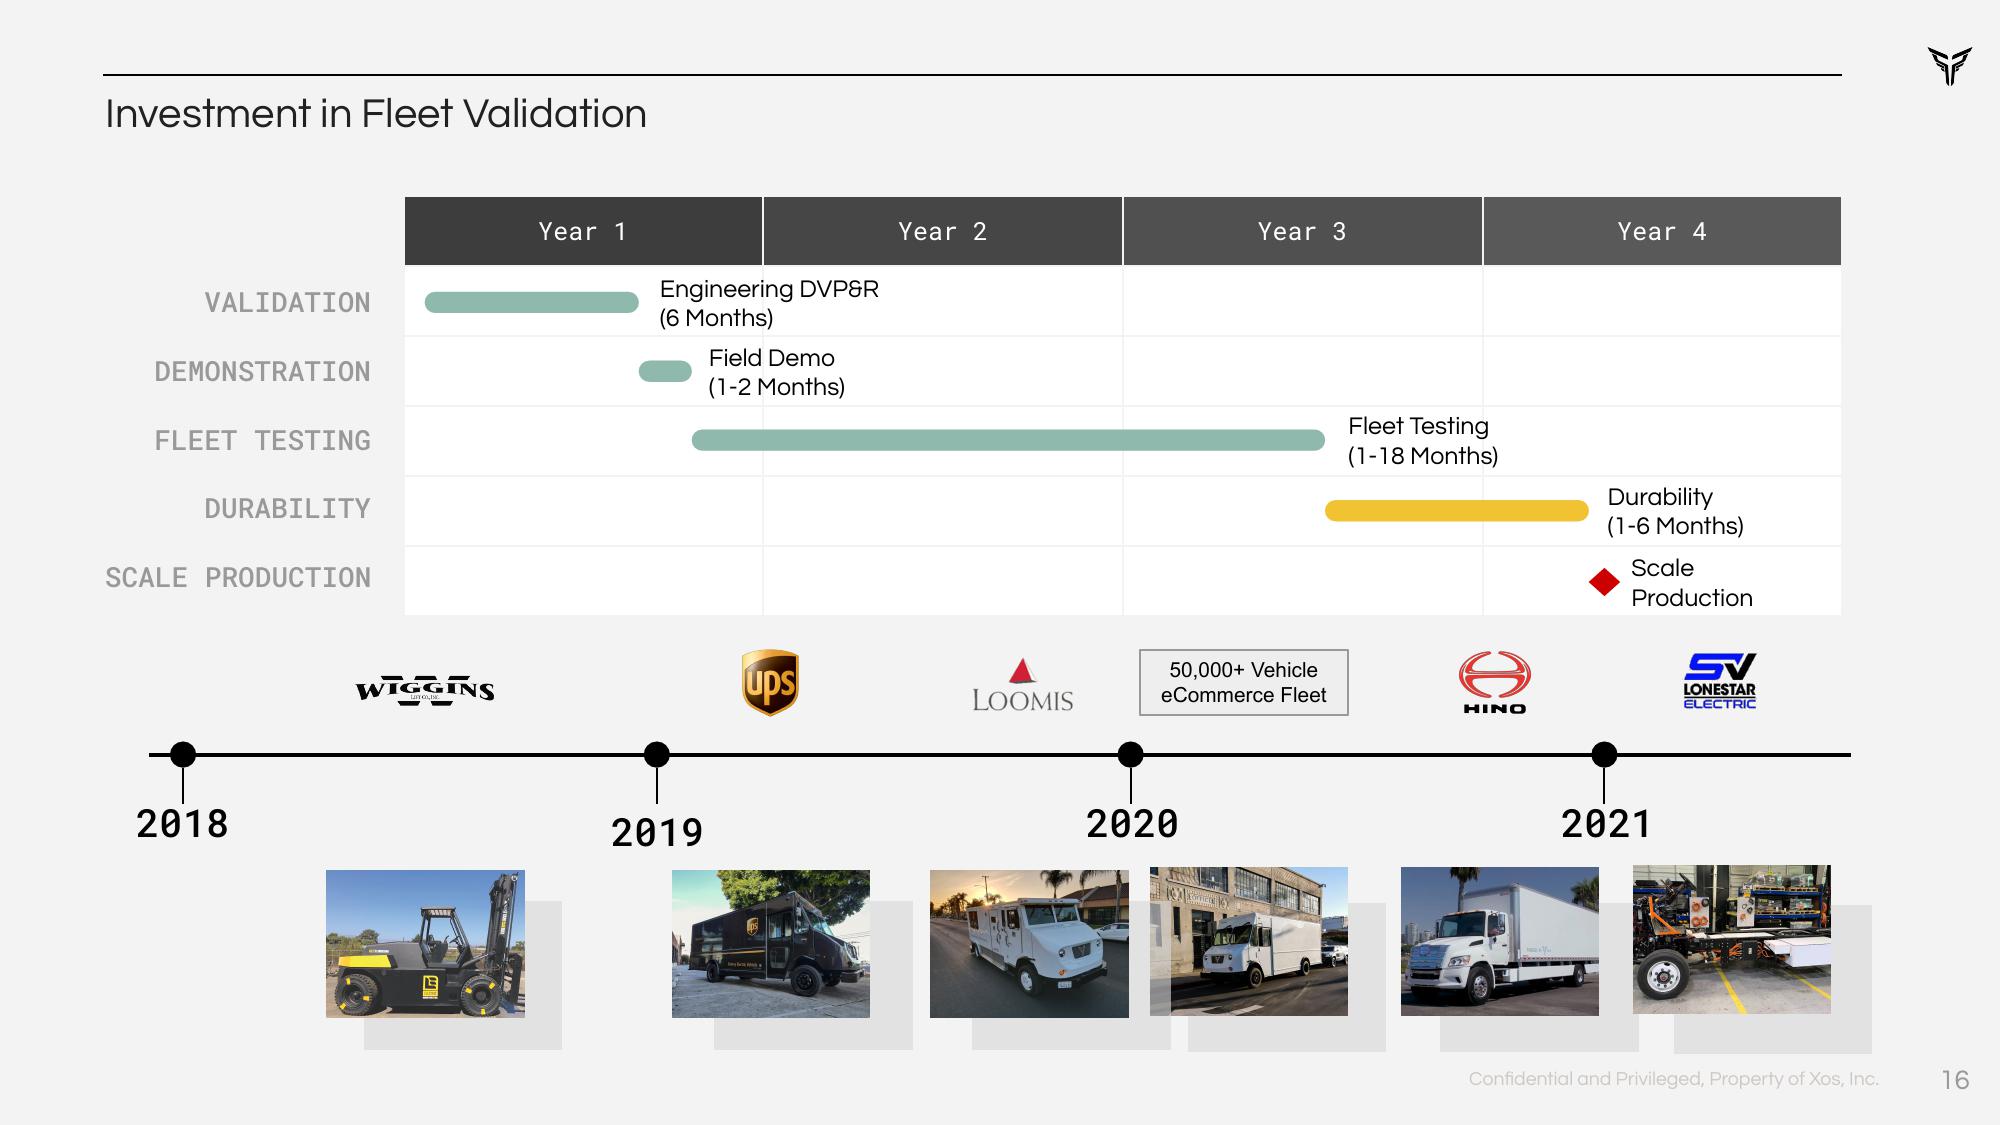Click the VALIDATION row label
This screenshot has height=1125, width=2000.
pyautogui.click(x=287, y=302)
